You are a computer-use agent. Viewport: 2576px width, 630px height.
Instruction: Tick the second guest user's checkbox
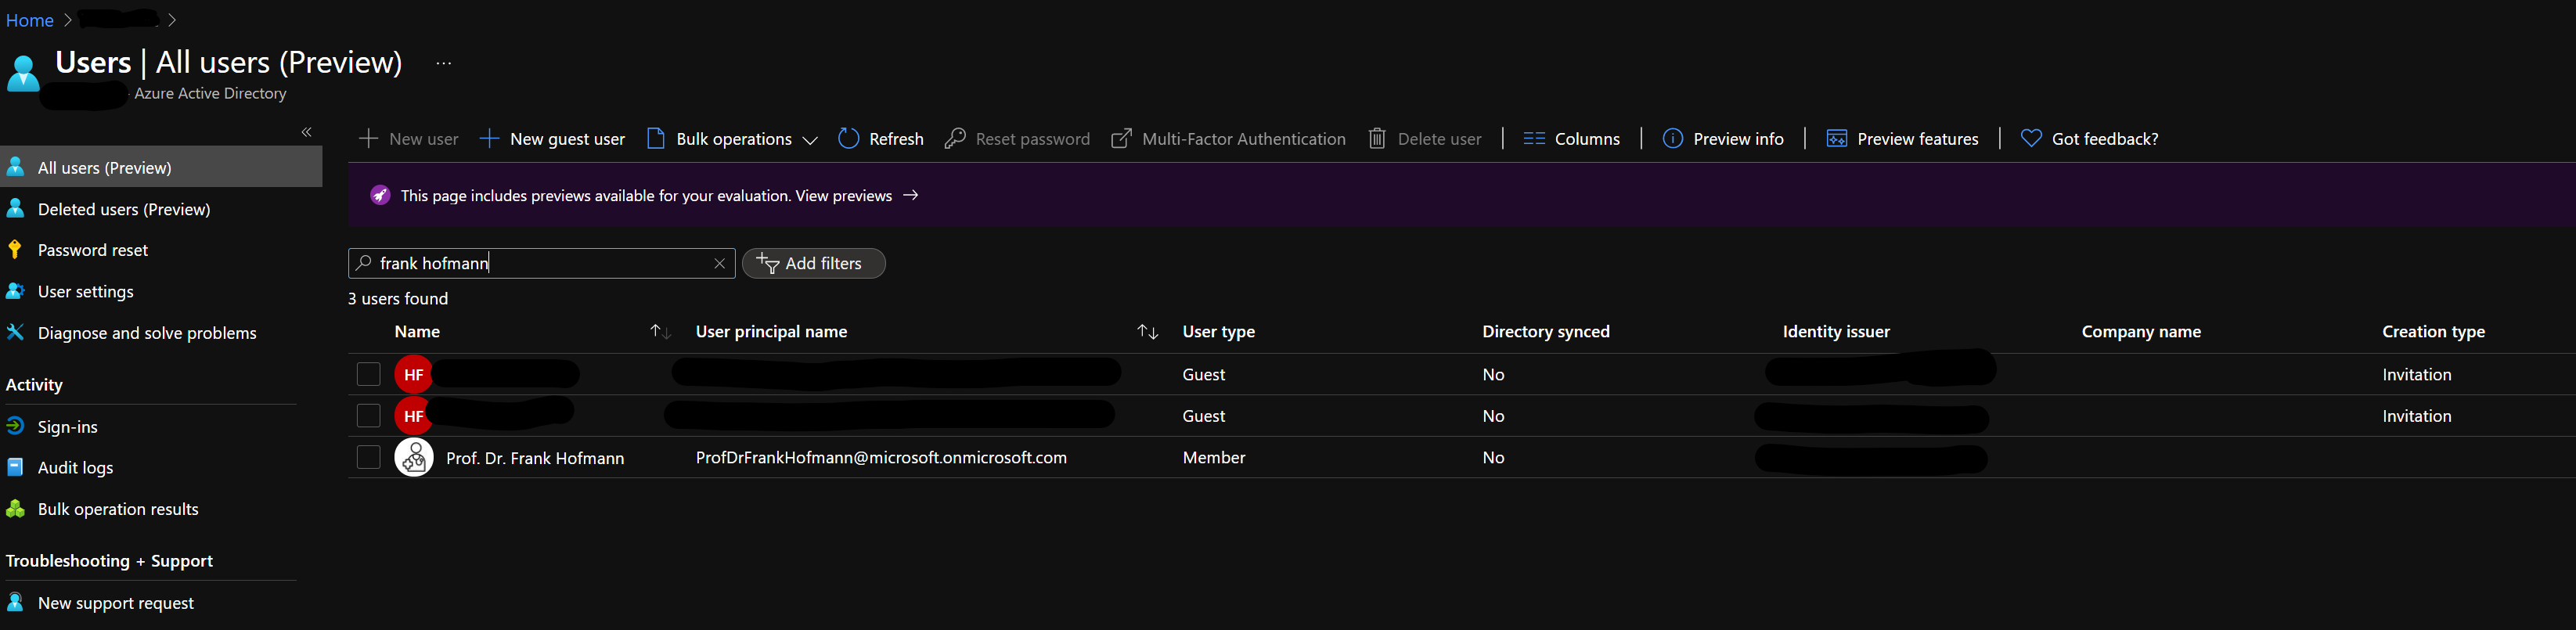[369, 416]
